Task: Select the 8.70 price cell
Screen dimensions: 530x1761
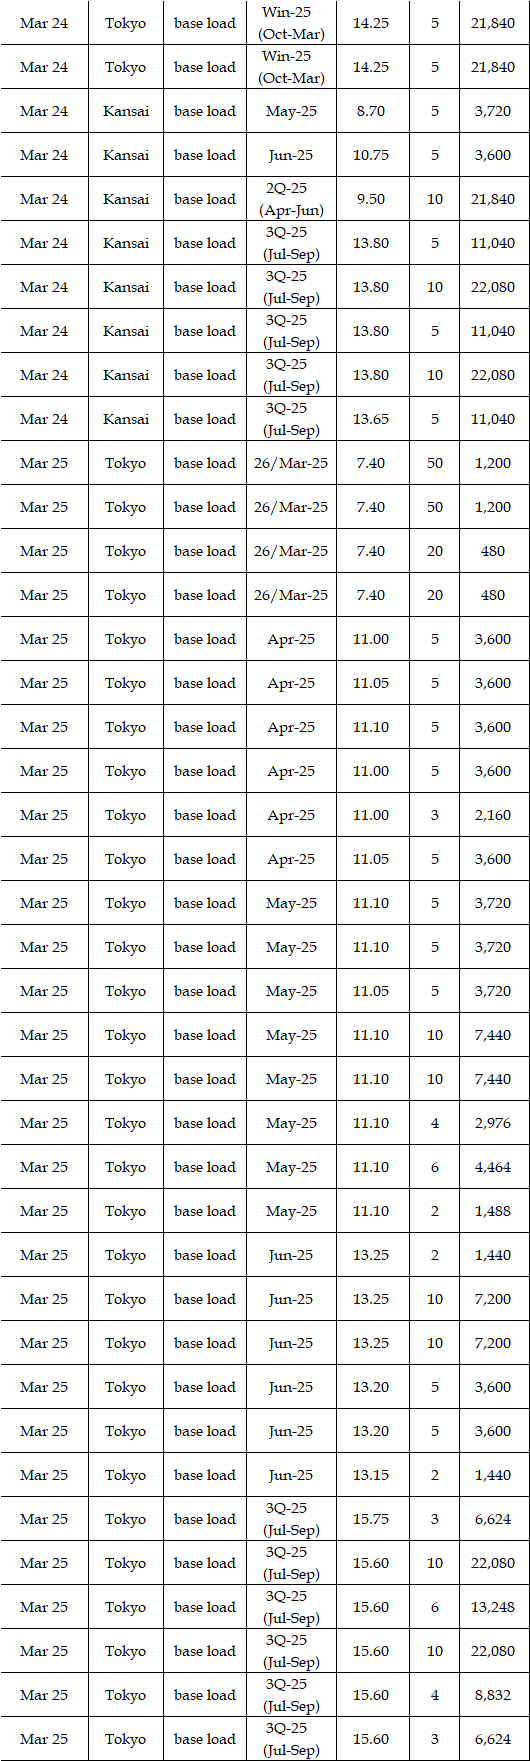Action: [x=371, y=111]
